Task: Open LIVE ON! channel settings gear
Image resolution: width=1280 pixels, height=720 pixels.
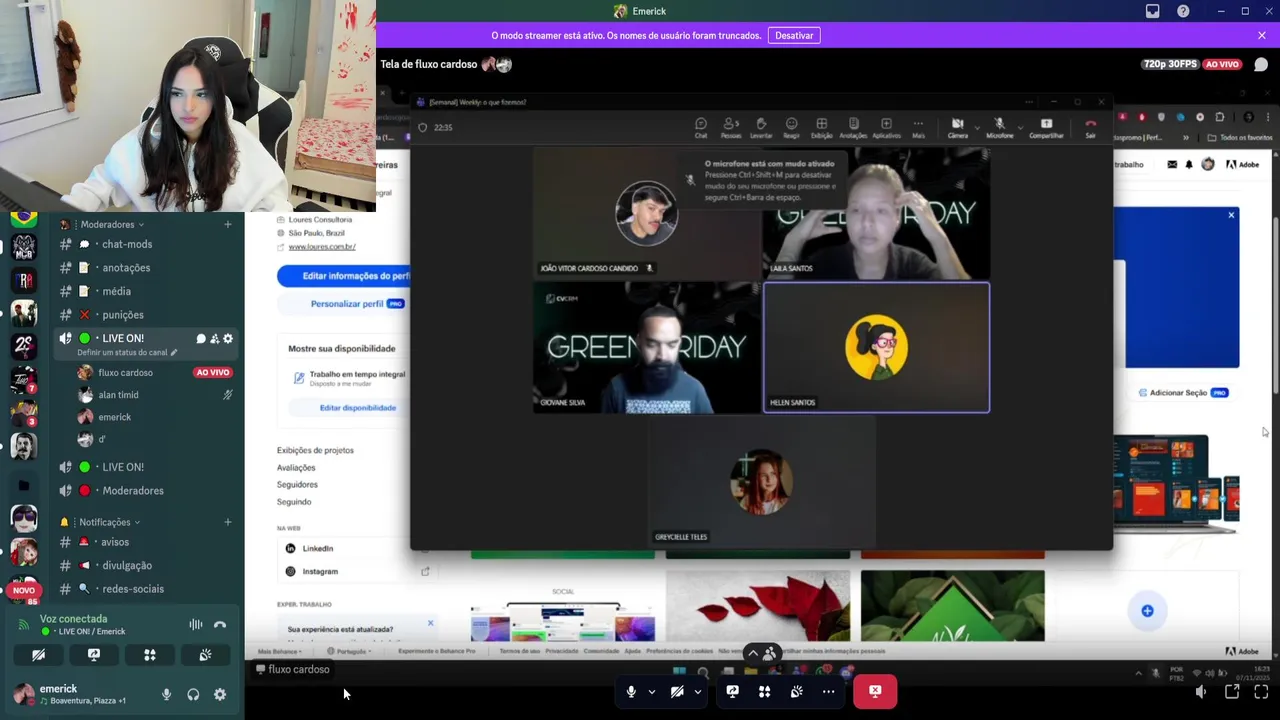Action: [x=228, y=339]
